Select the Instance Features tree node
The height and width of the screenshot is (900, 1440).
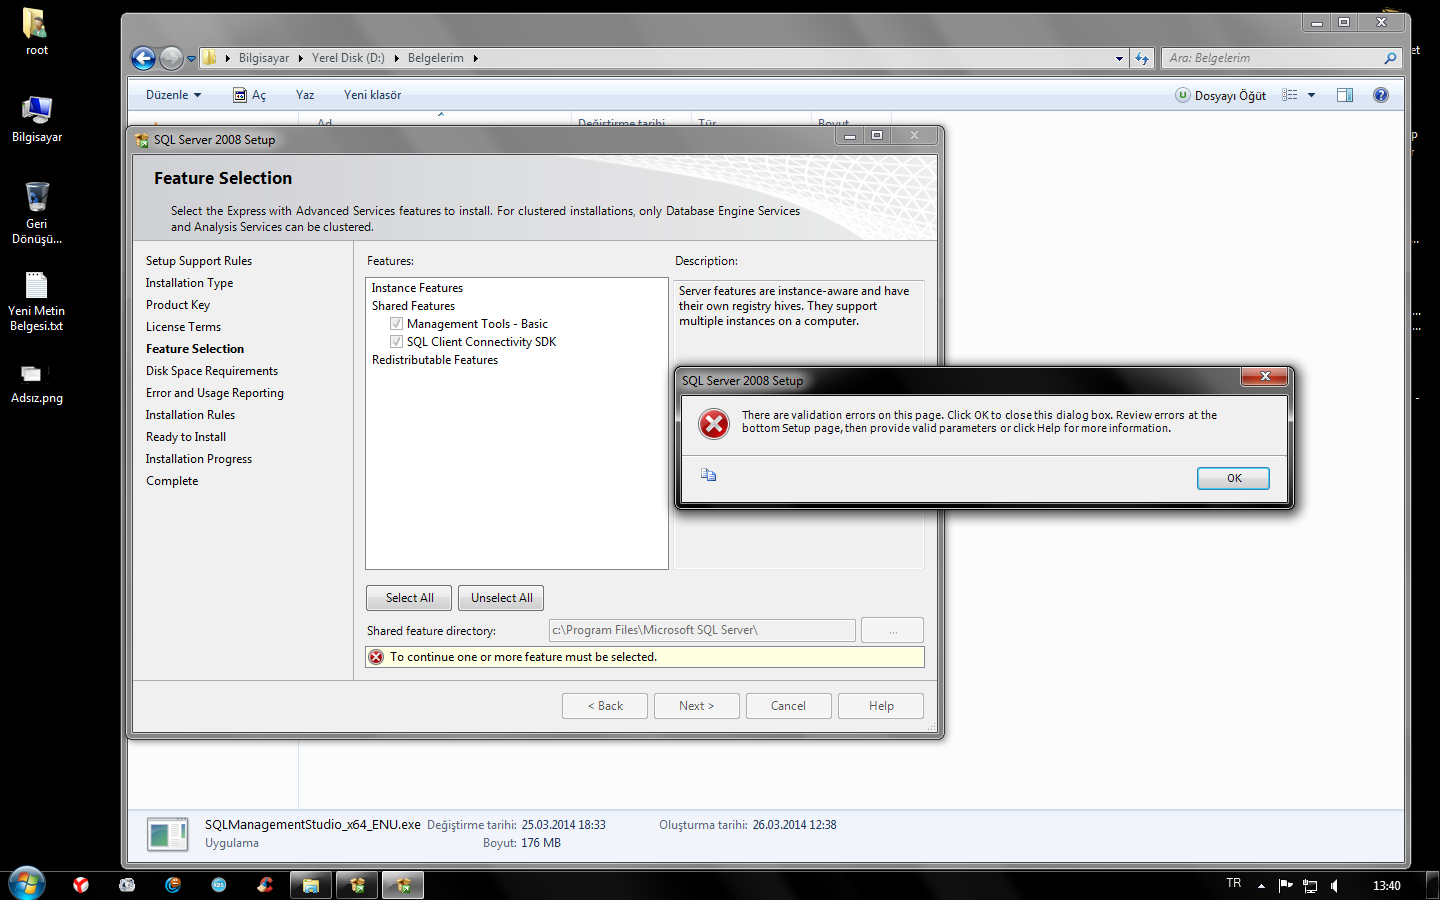tap(417, 288)
